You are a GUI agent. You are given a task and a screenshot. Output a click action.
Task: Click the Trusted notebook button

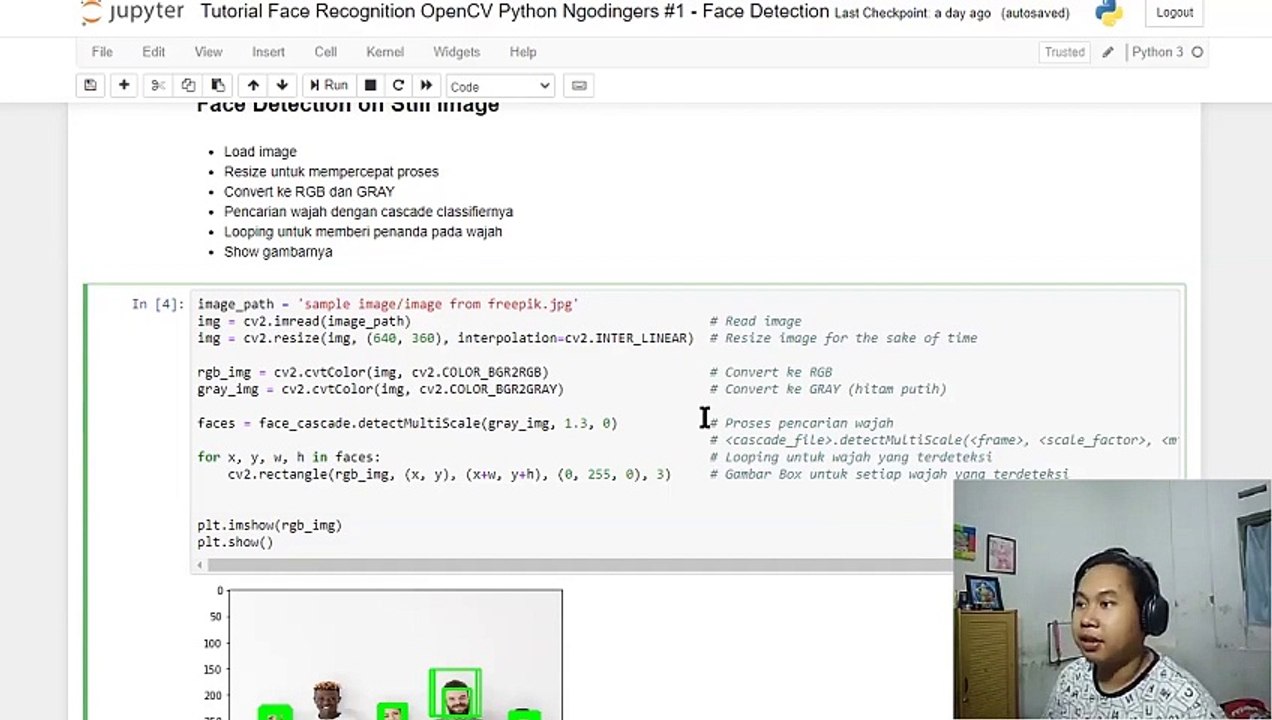(x=1064, y=52)
